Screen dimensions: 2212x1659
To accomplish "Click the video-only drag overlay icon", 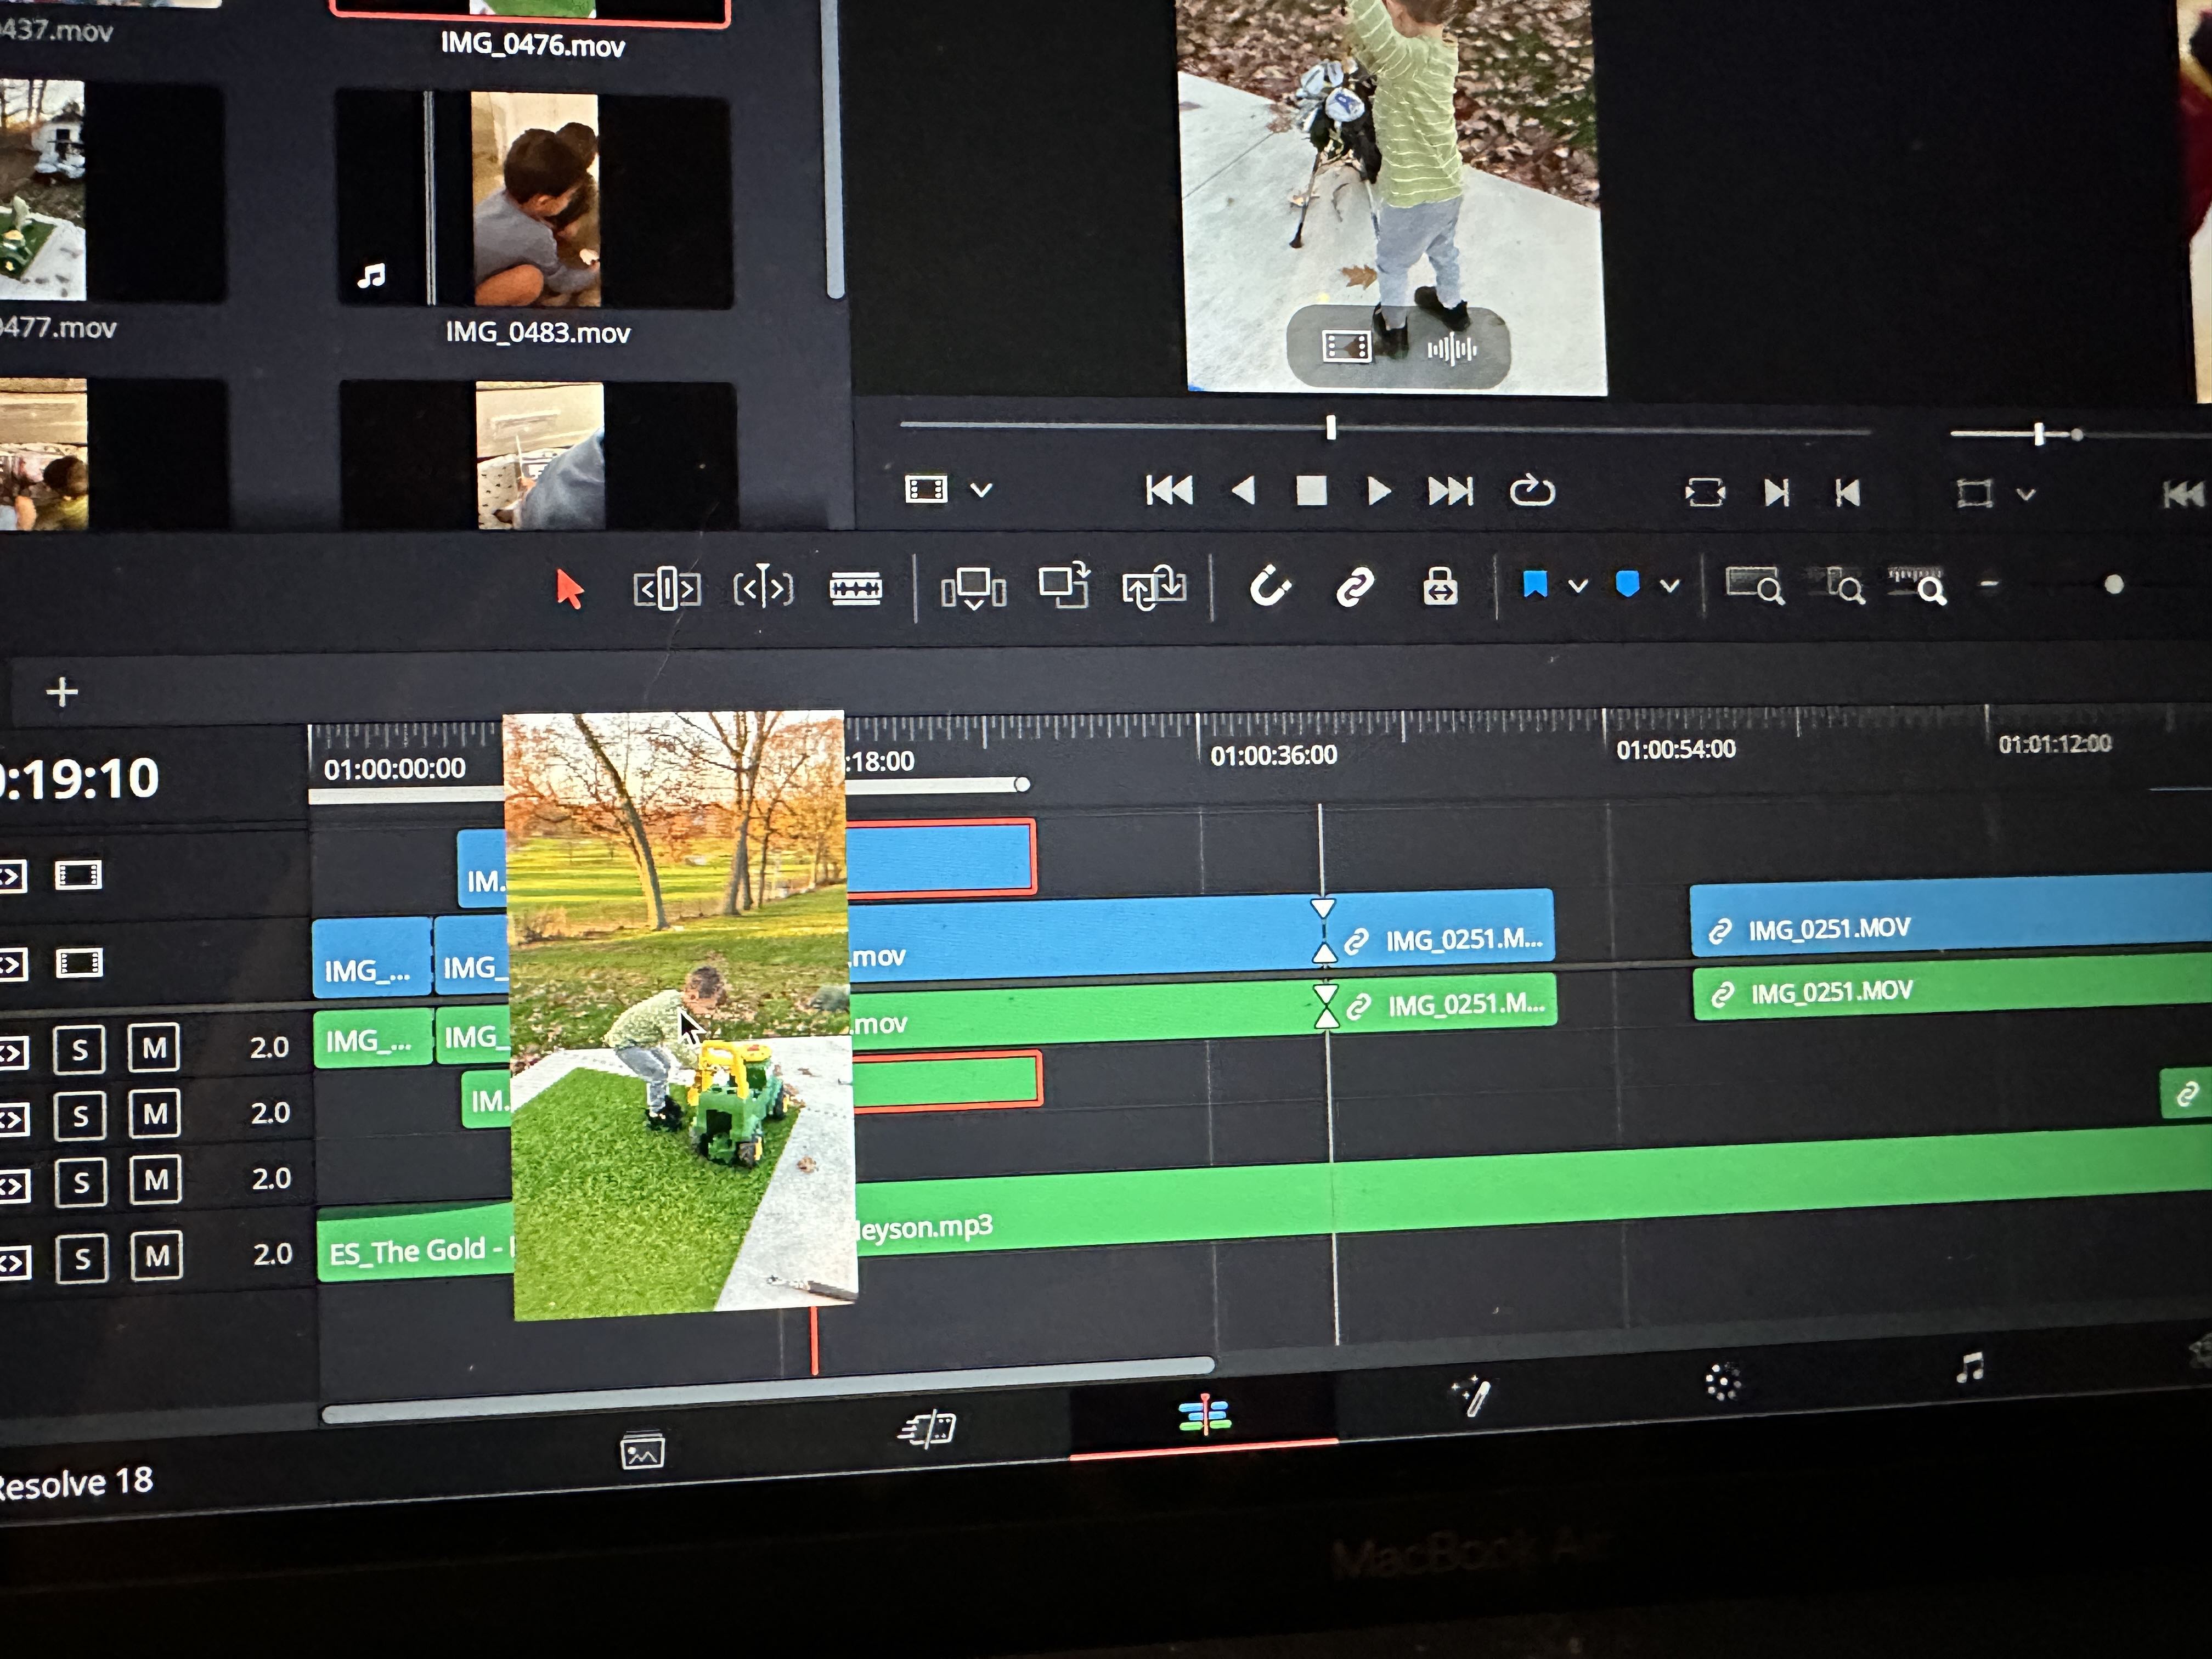I will pyautogui.click(x=1347, y=347).
